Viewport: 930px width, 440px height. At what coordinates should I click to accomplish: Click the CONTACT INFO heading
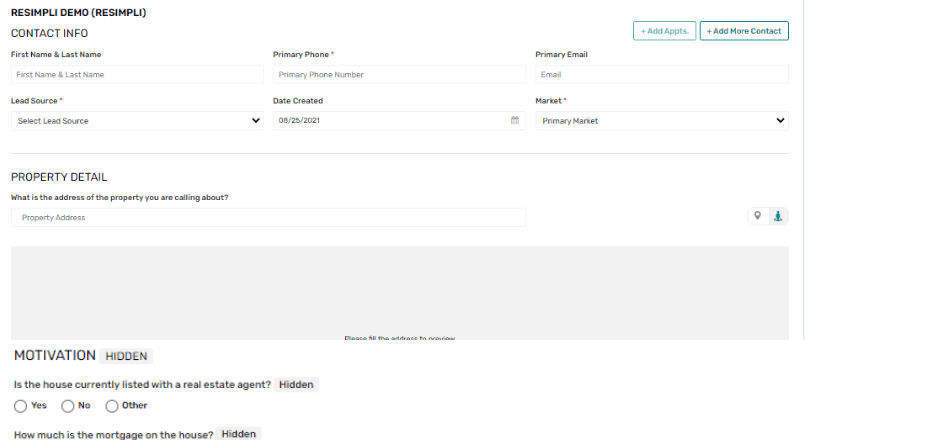(49, 33)
